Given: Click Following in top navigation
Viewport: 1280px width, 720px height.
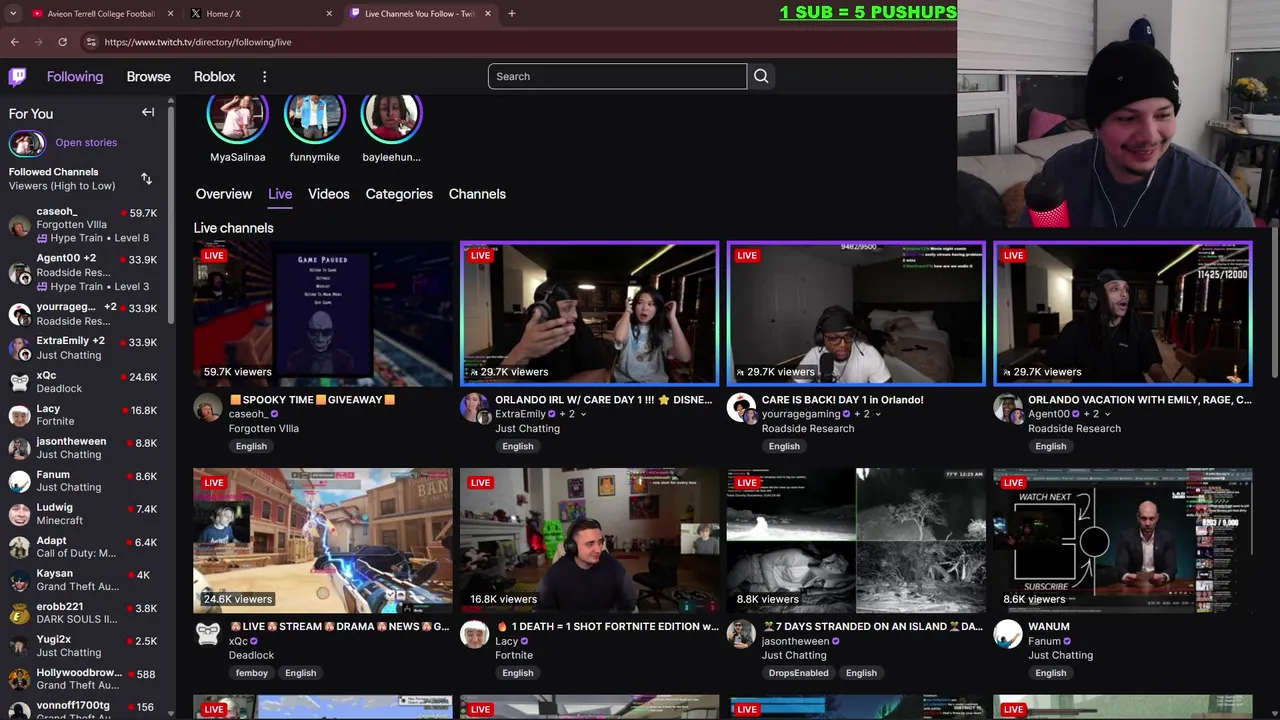Looking at the screenshot, I should click(75, 77).
